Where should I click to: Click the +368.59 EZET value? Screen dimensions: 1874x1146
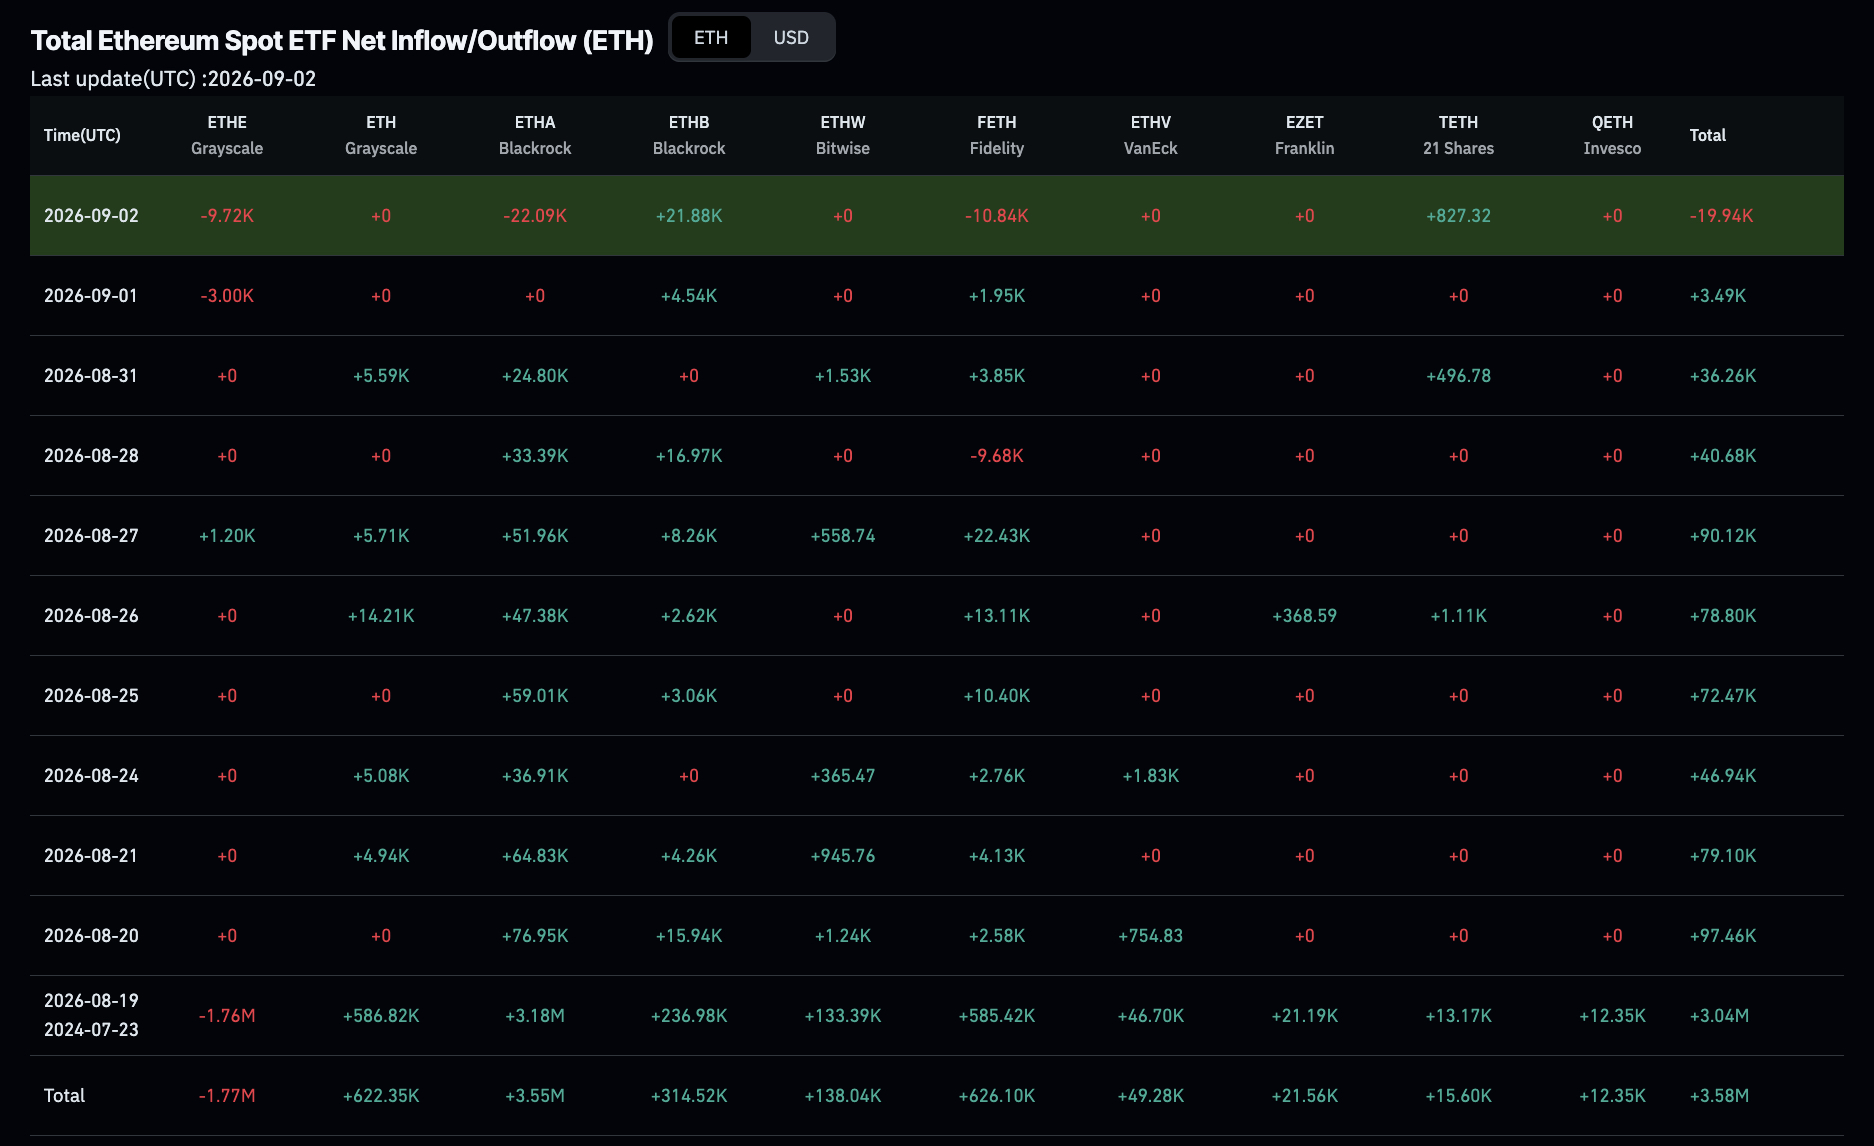coord(1305,616)
